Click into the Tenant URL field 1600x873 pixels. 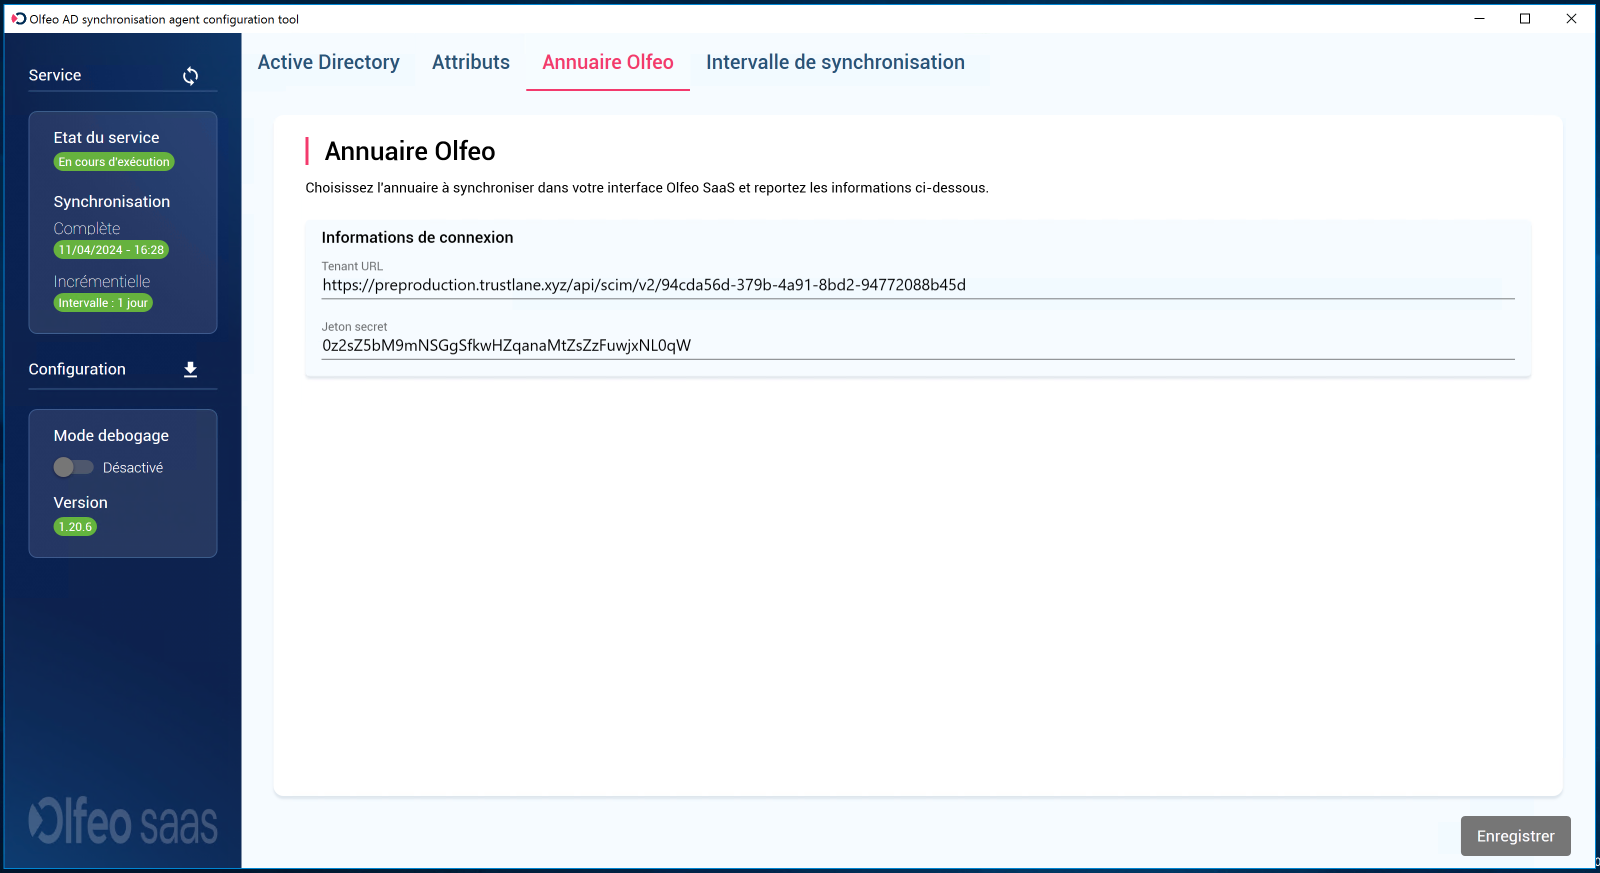(x=918, y=285)
